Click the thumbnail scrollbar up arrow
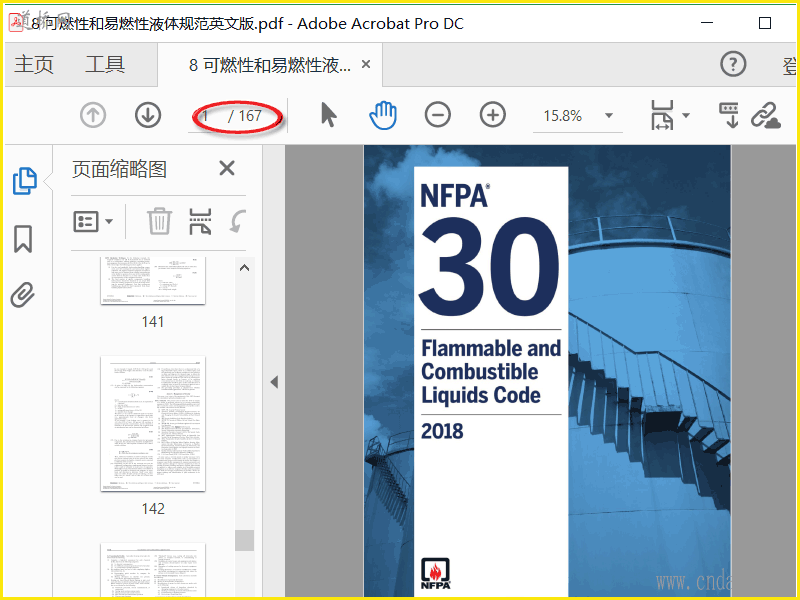The width and height of the screenshot is (800, 600). [244, 268]
